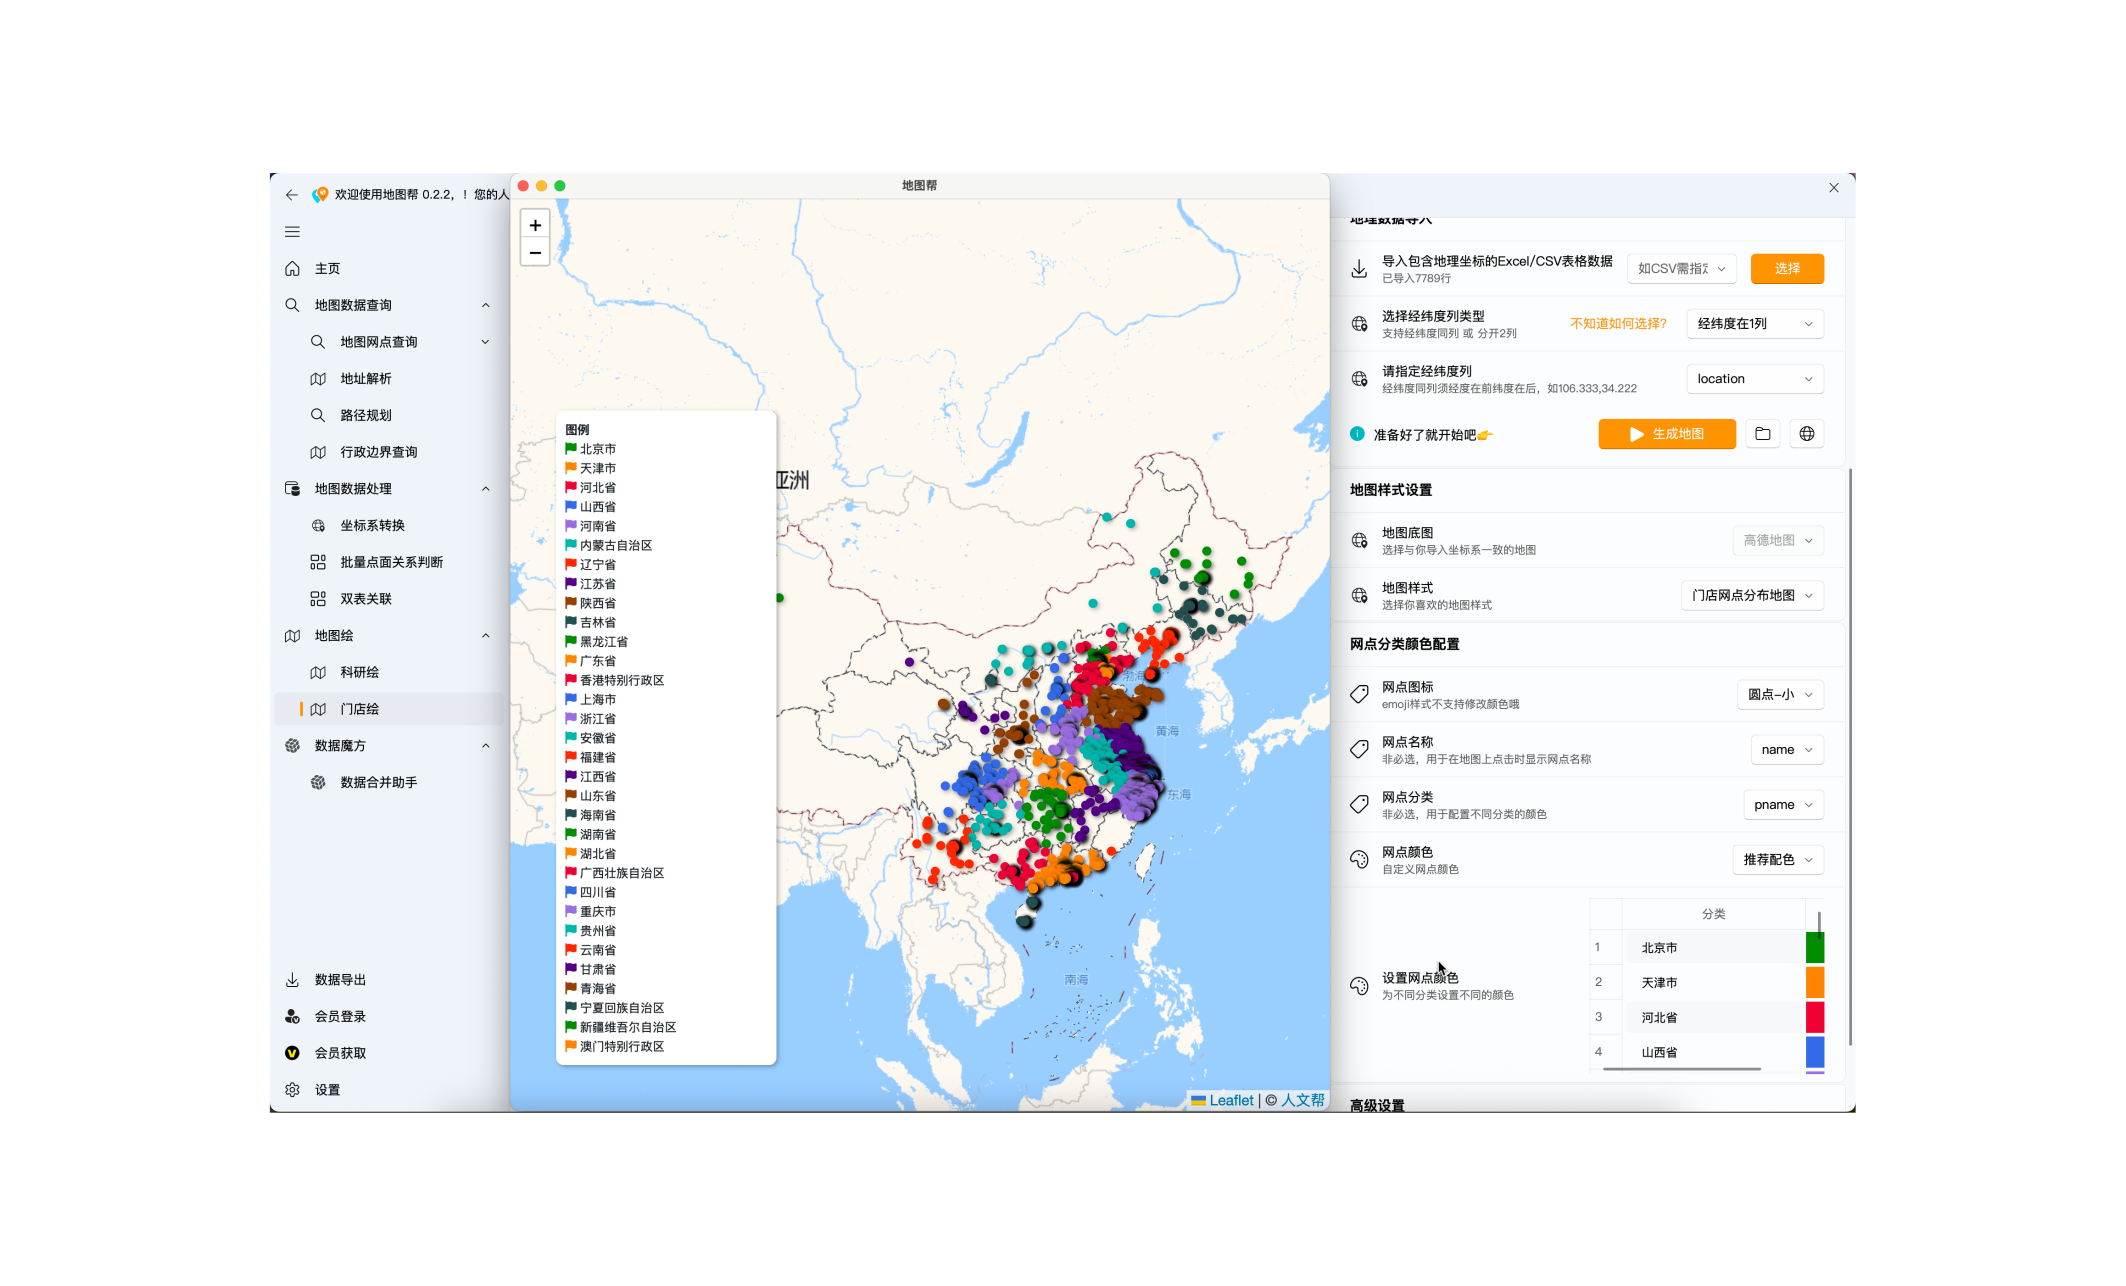Screen dimensions: 2126x1286
Task: Collapse the 地图数据查询 sidebar section
Action: 485,305
